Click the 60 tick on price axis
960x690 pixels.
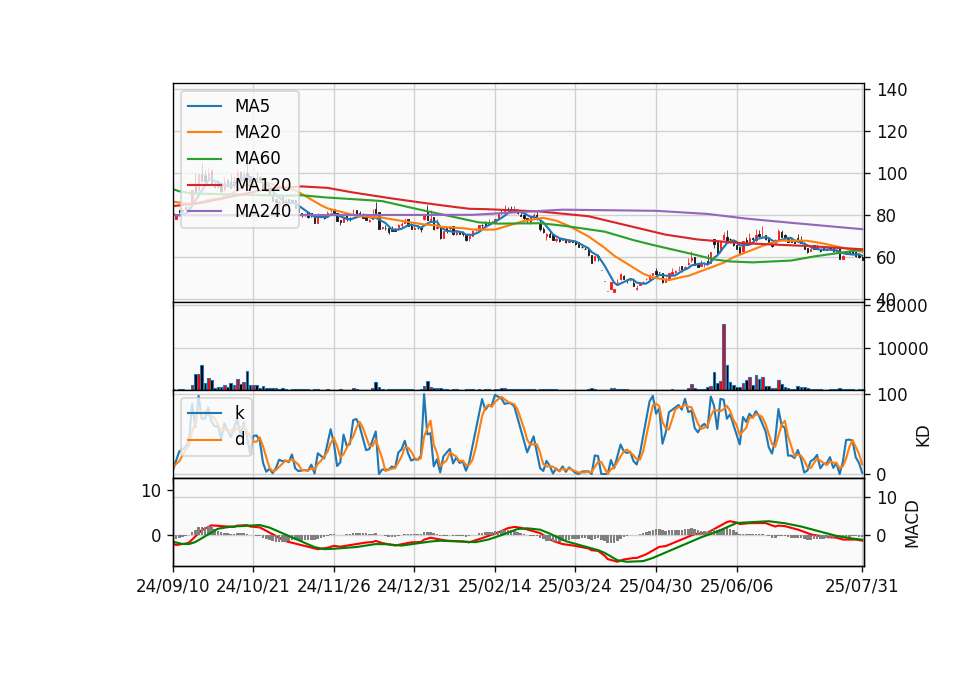(x=887, y=258)
